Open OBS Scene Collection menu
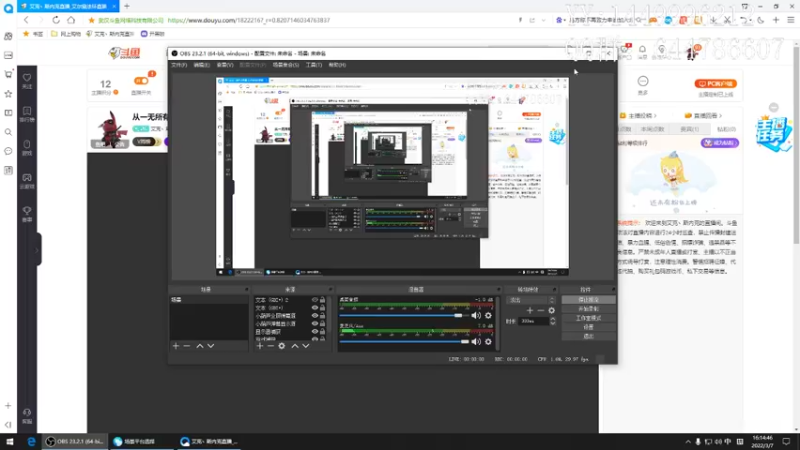 coord(286,65)
